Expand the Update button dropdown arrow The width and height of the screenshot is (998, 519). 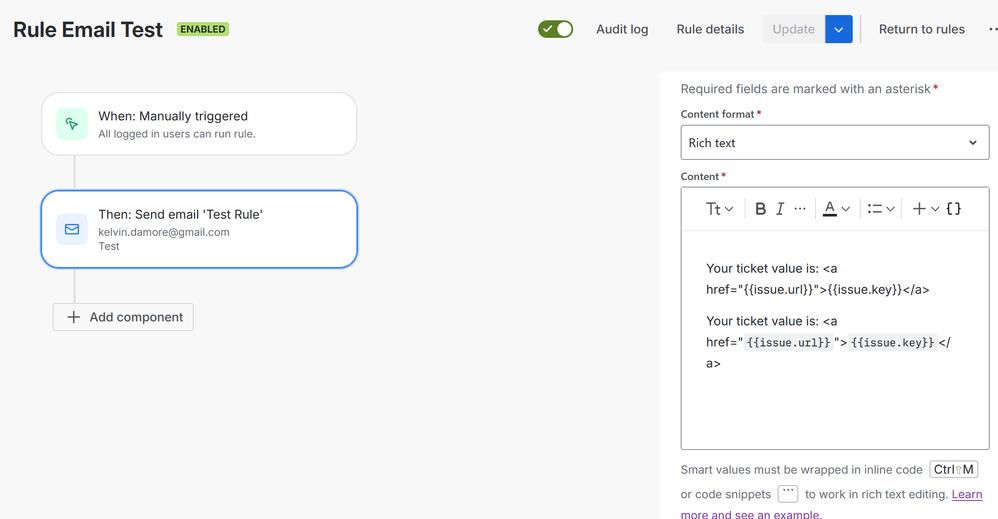(x=838, y=29)
